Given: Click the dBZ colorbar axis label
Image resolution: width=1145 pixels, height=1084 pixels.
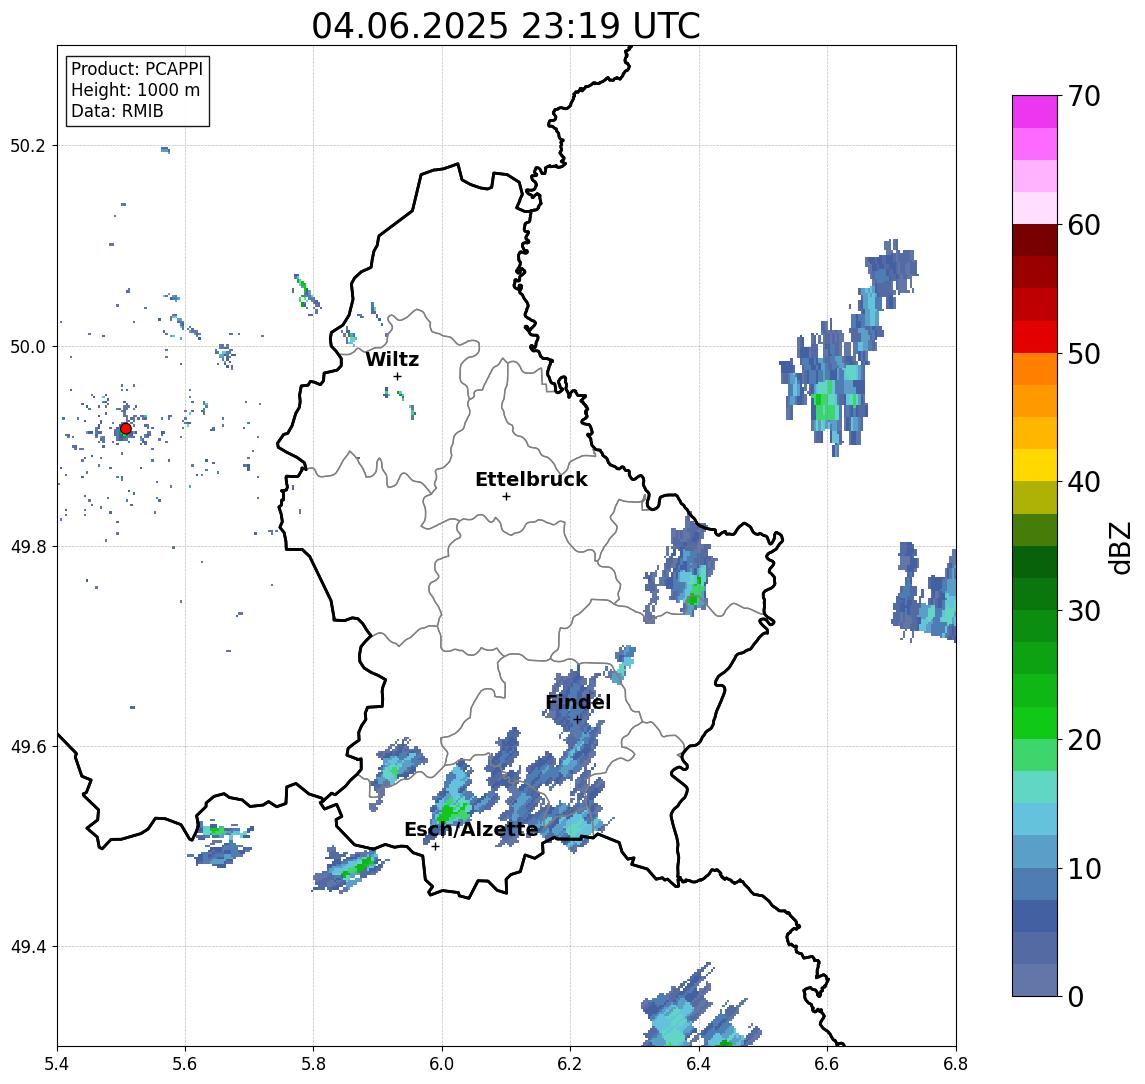Looking at the screenshot, I should click(x=1119, y=547).
